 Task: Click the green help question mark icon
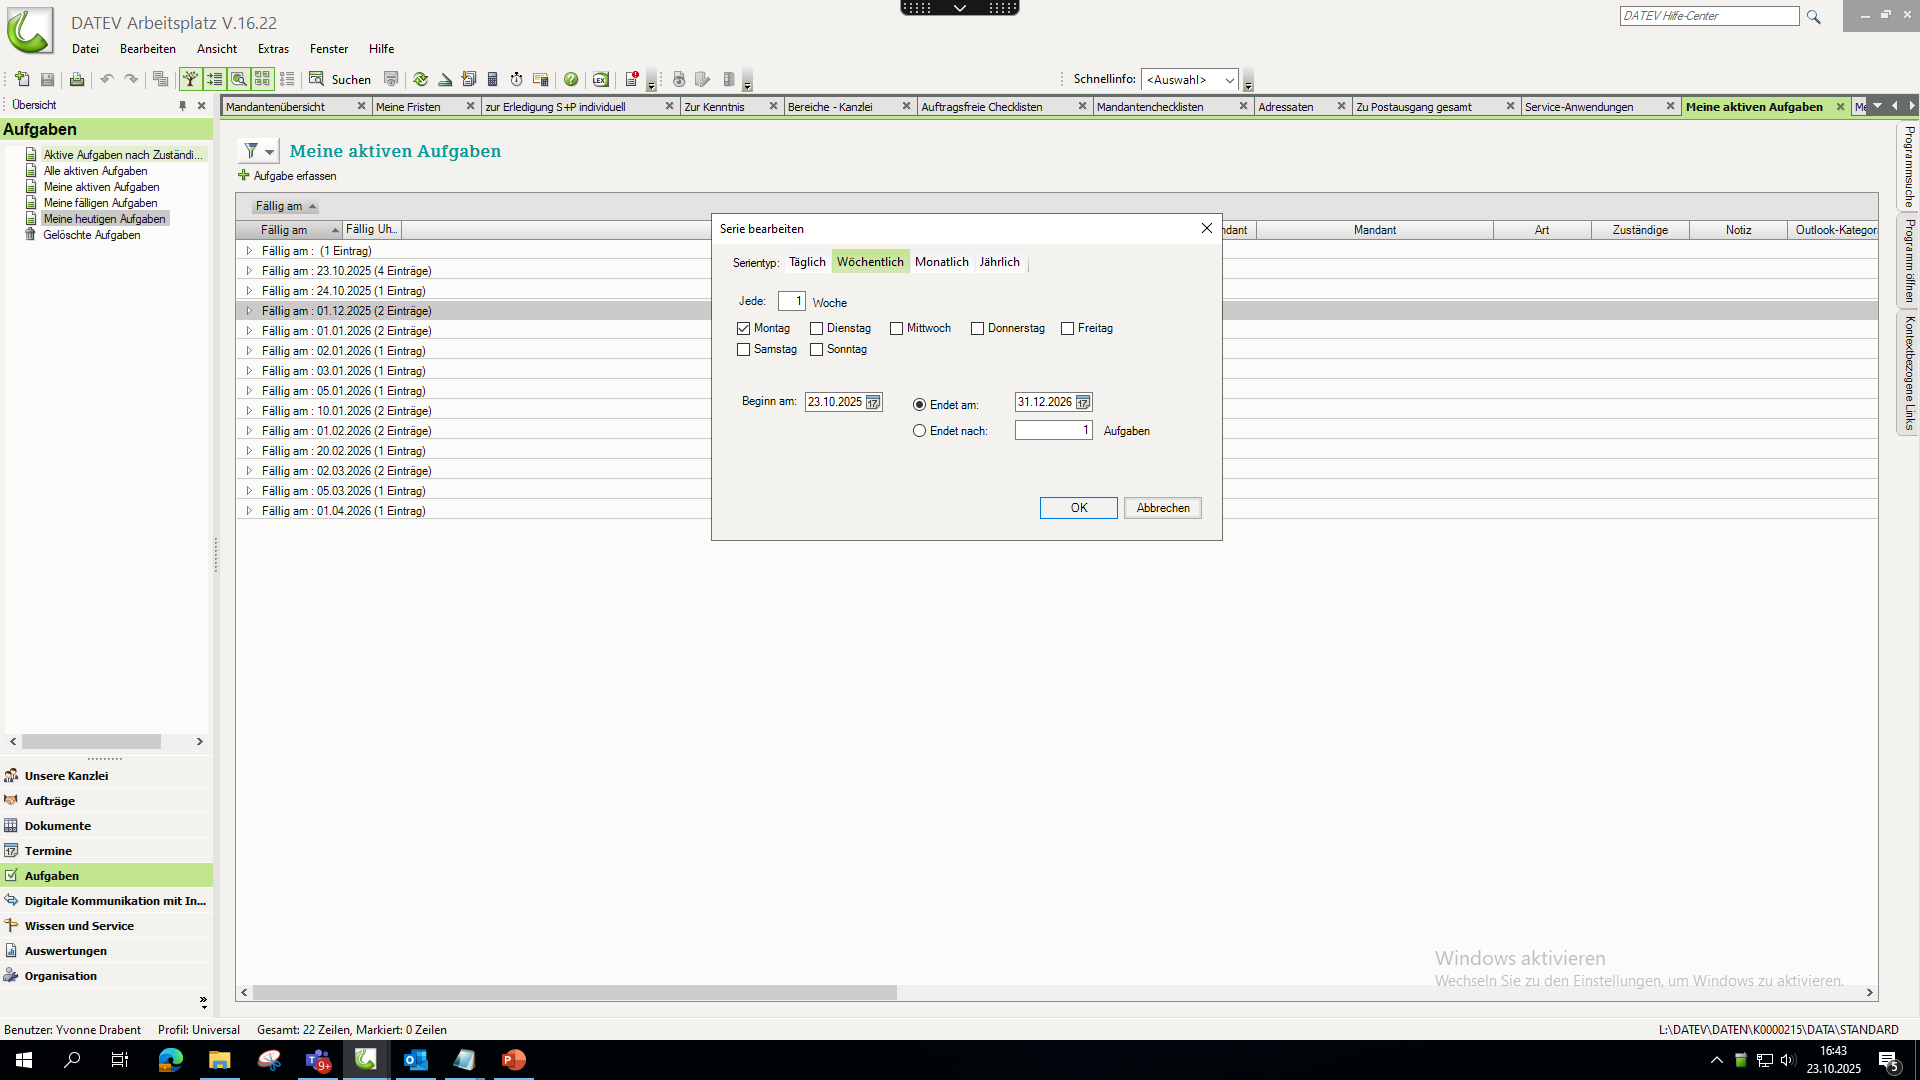pyautogui.click(x=571, y=79)
